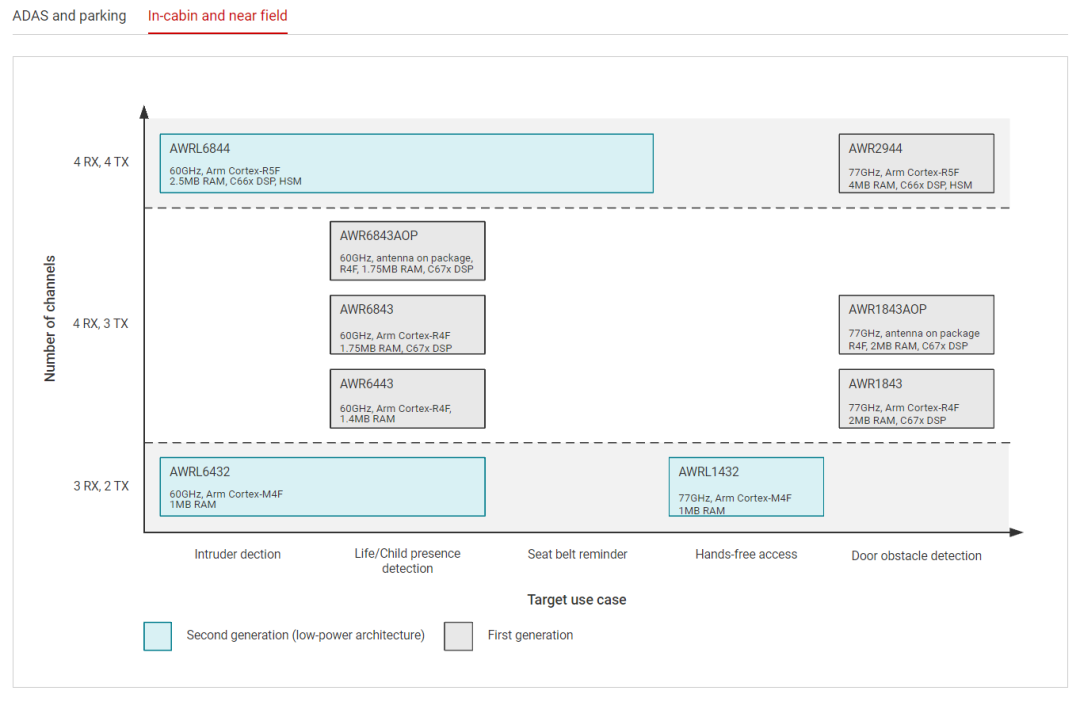Viewport: 1080px width, 702px height.
Task: Click the Target use case axis title
Action: tap(576, 600)
